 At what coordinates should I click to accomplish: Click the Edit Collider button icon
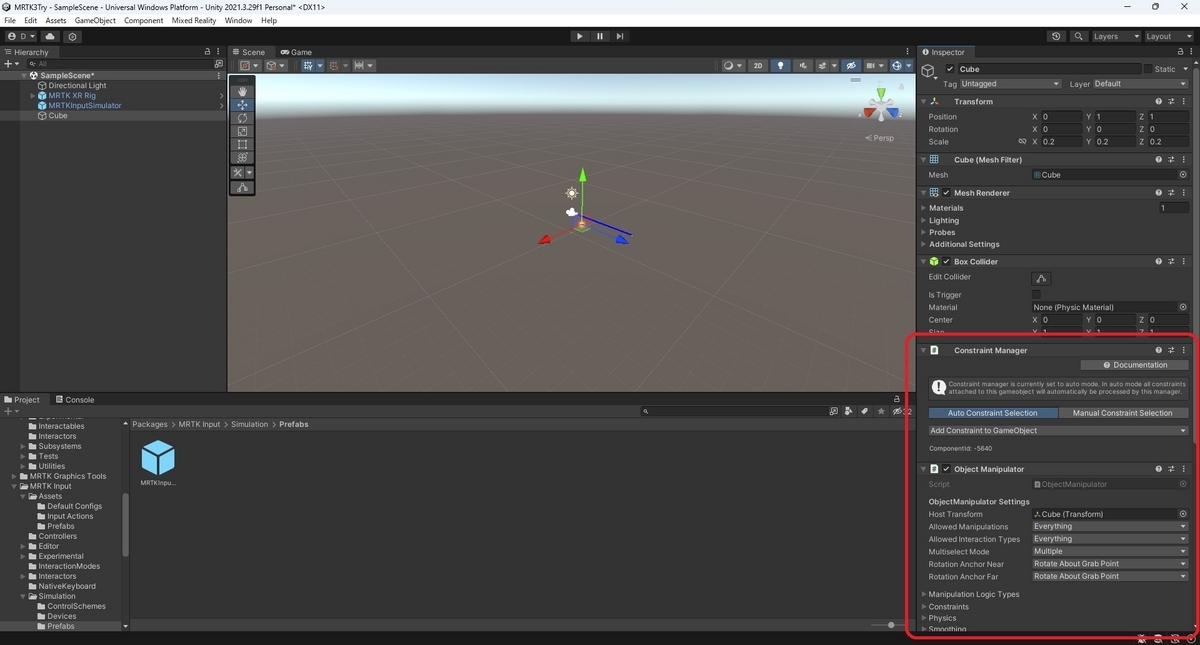point(1042,278)
